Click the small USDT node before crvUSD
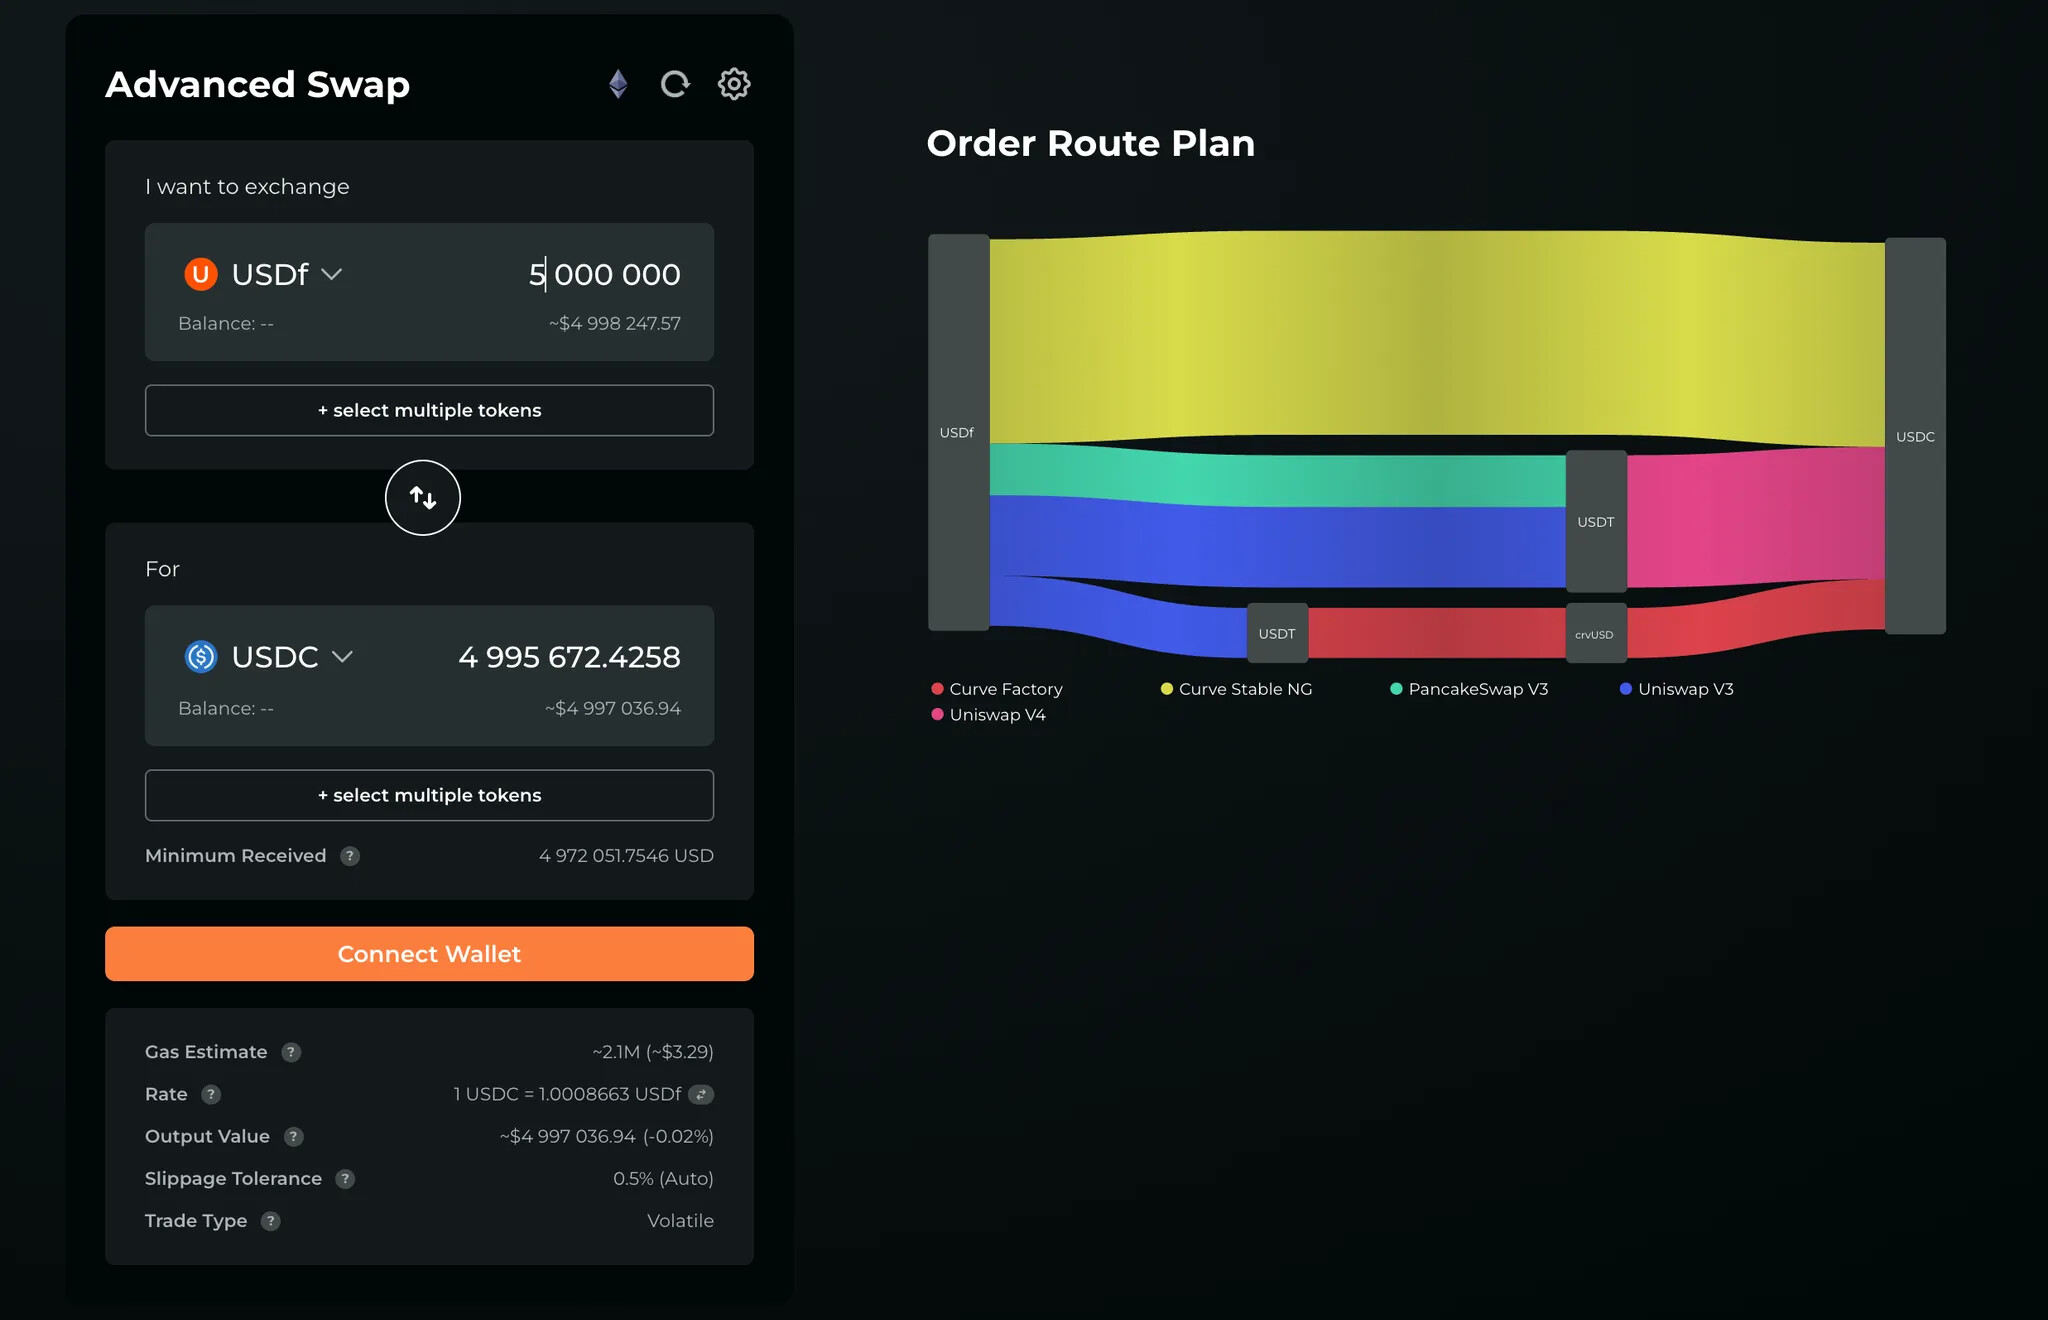The image size is (2048, 1320). pos(1277,633)
